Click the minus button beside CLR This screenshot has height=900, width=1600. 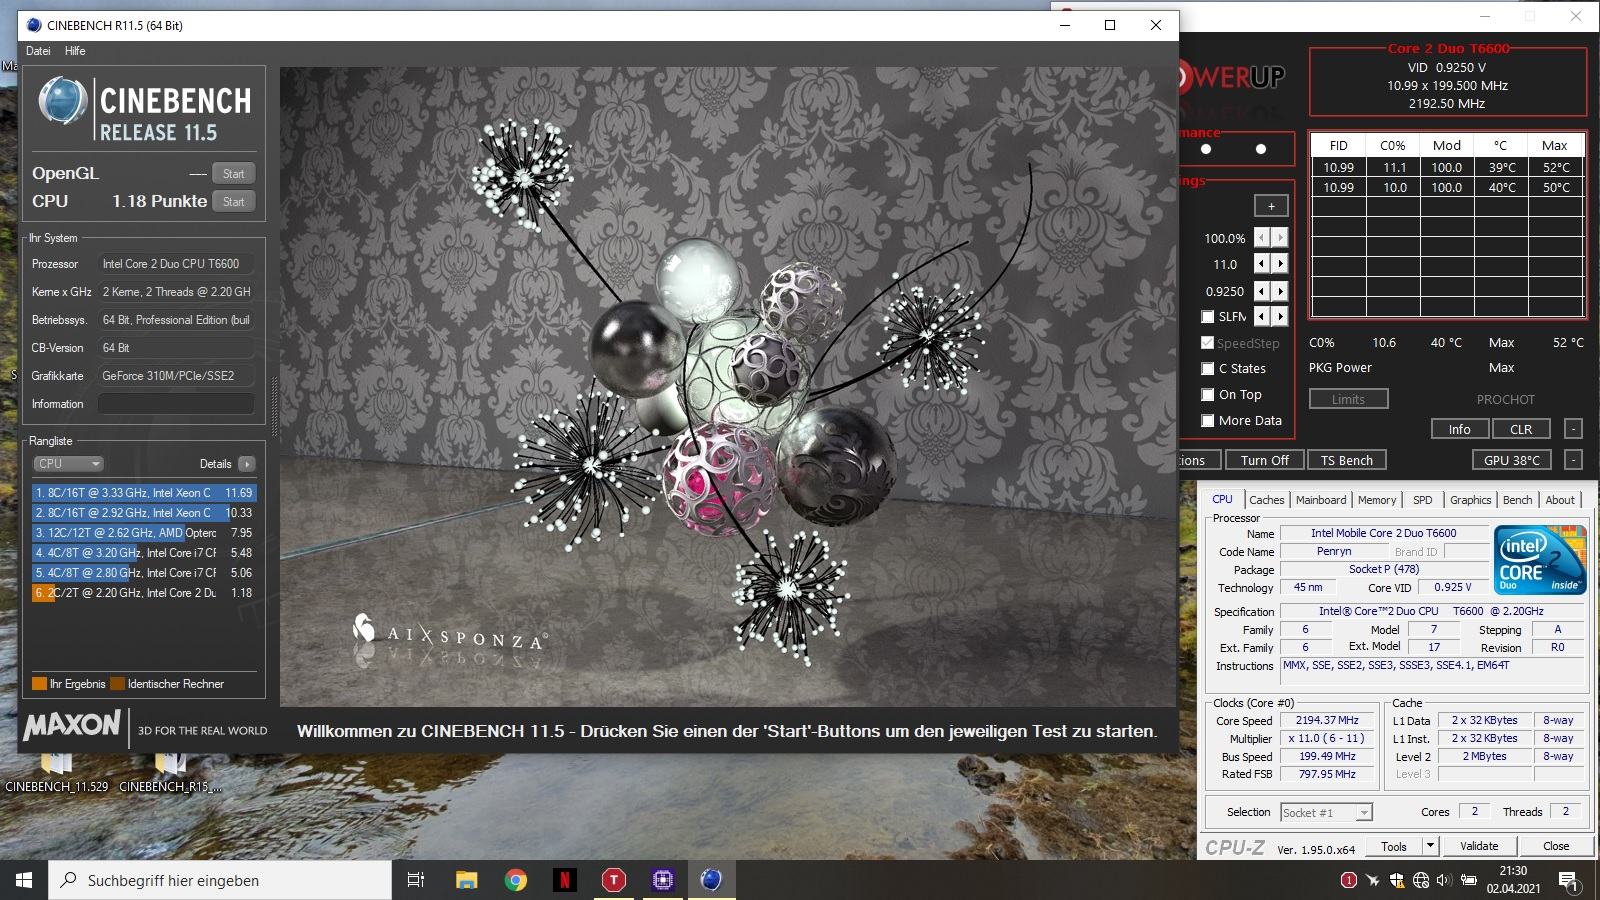[x=1573, y=429]
